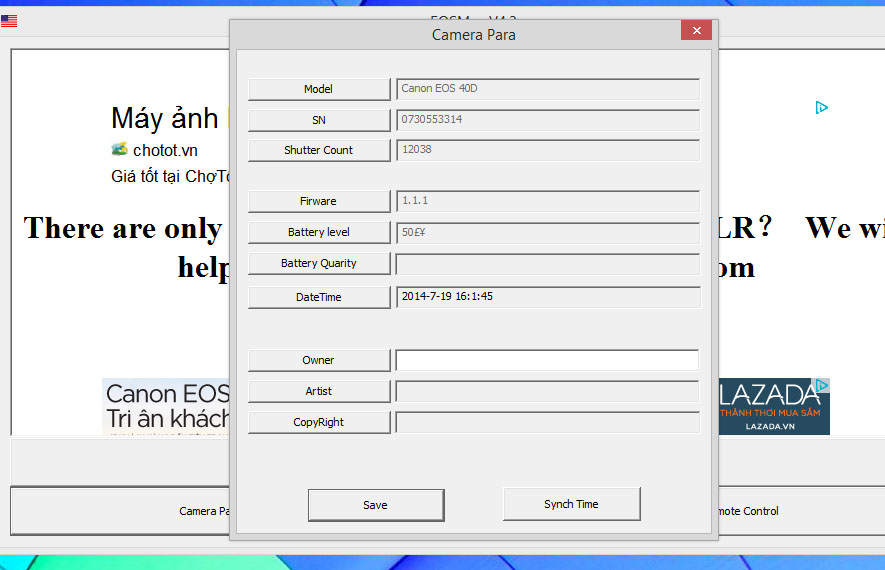Click the Shutter Count label button
Screen dimensions: 885x570
coord(319,150)
